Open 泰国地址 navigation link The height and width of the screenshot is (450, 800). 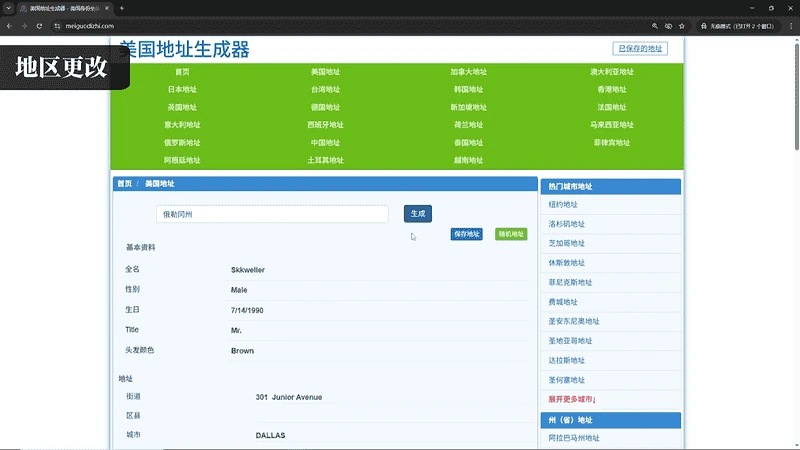tap(468, 142)
